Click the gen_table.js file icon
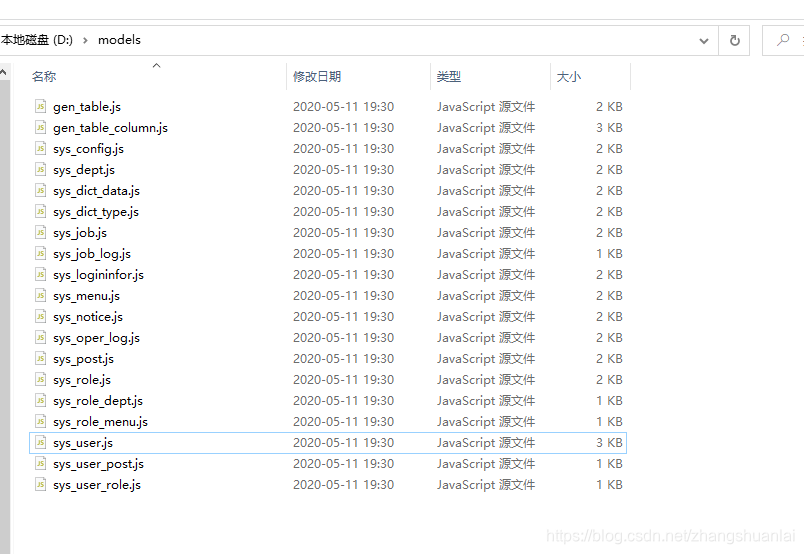The image size is (804, 554). click(x=41, y=106)
